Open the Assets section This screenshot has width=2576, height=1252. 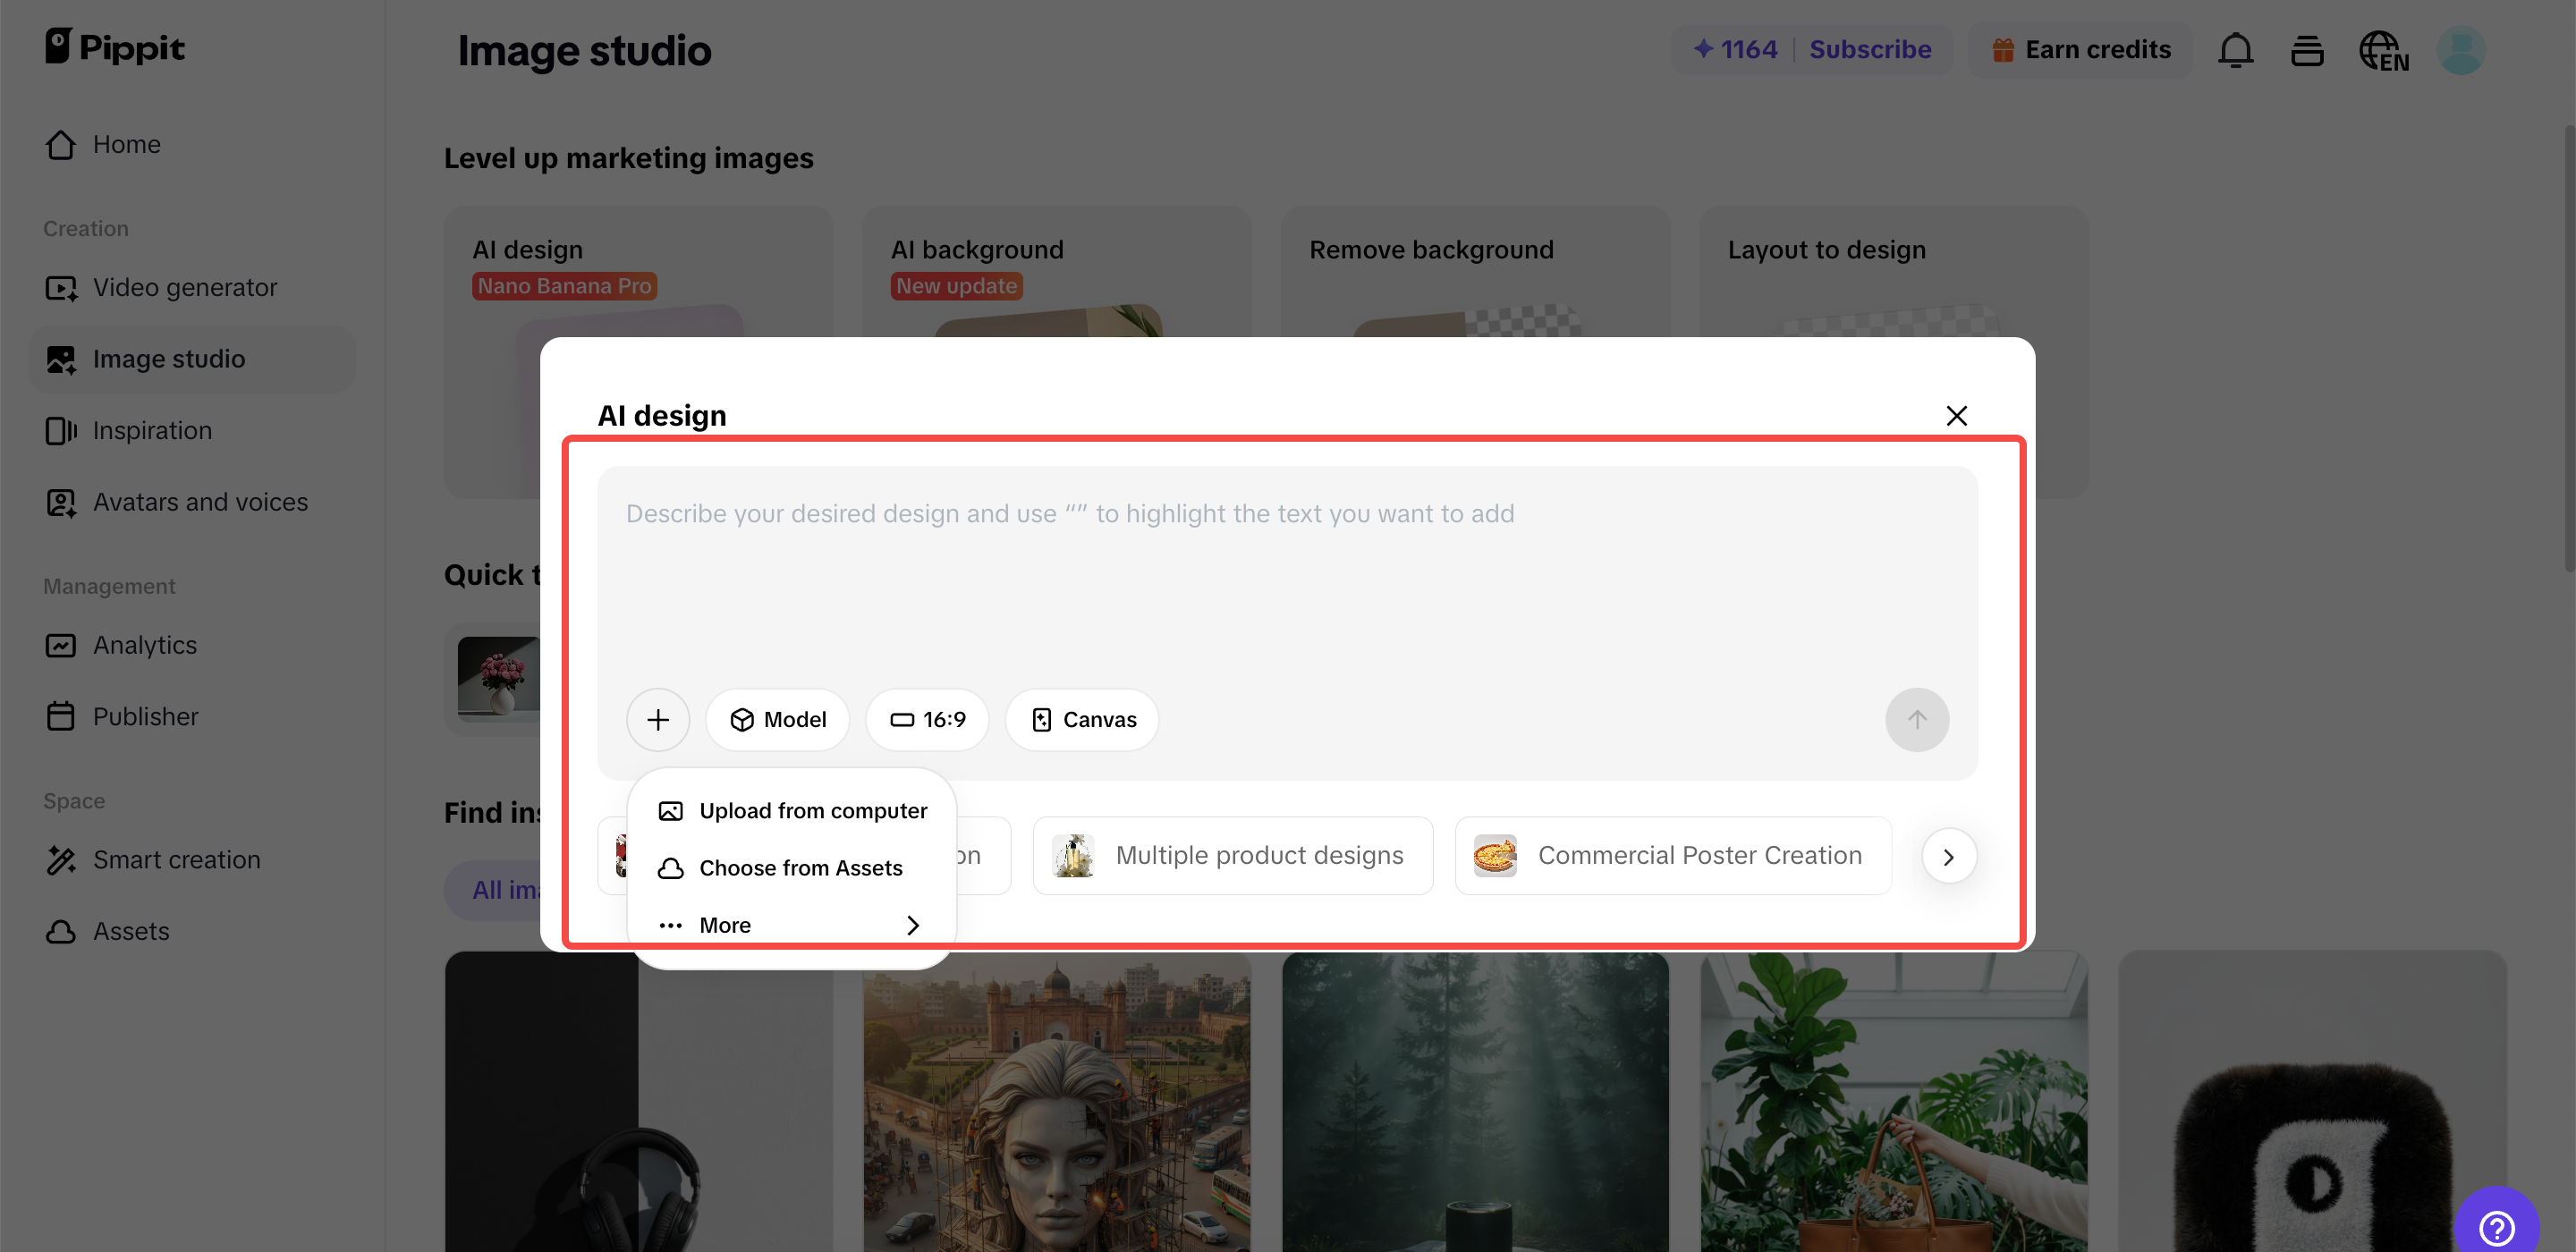[131, 931]
